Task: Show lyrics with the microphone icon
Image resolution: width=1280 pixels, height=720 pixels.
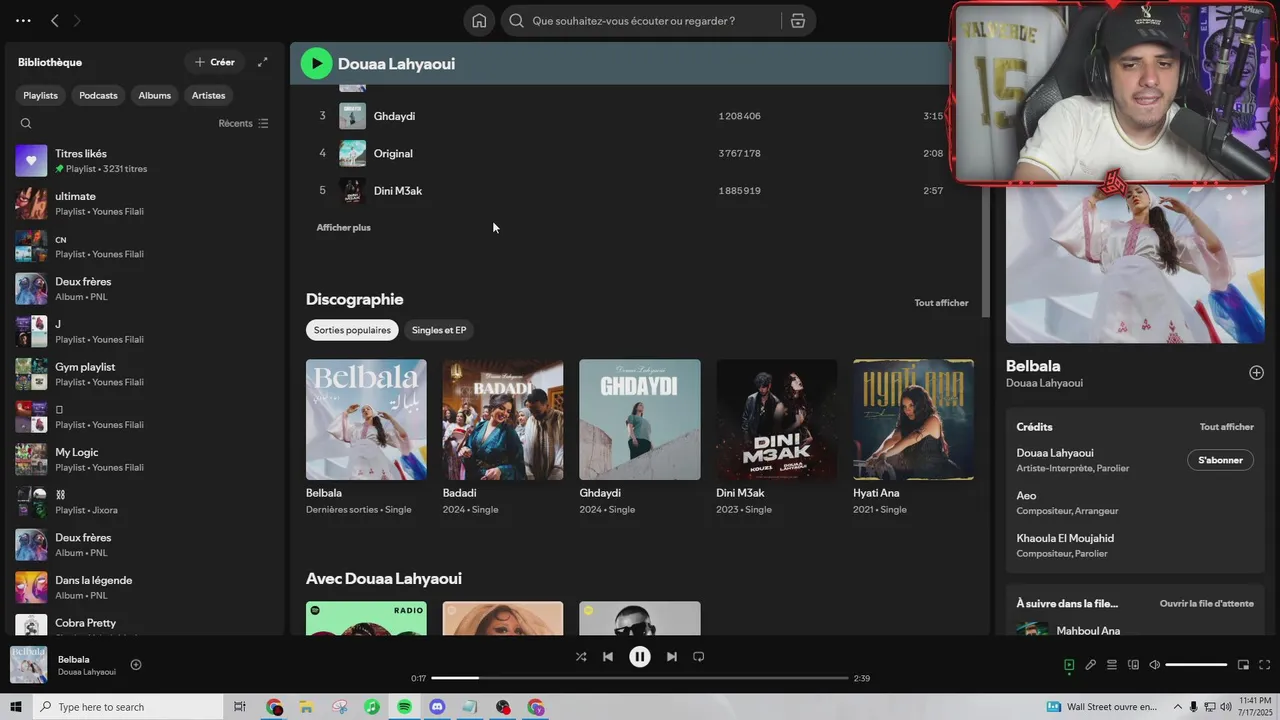Action: tap(1091, 665)
